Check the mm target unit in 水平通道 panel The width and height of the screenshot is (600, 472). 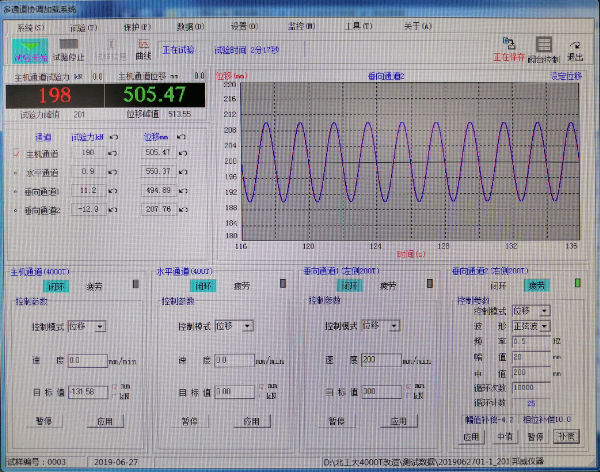pos(261,387)
